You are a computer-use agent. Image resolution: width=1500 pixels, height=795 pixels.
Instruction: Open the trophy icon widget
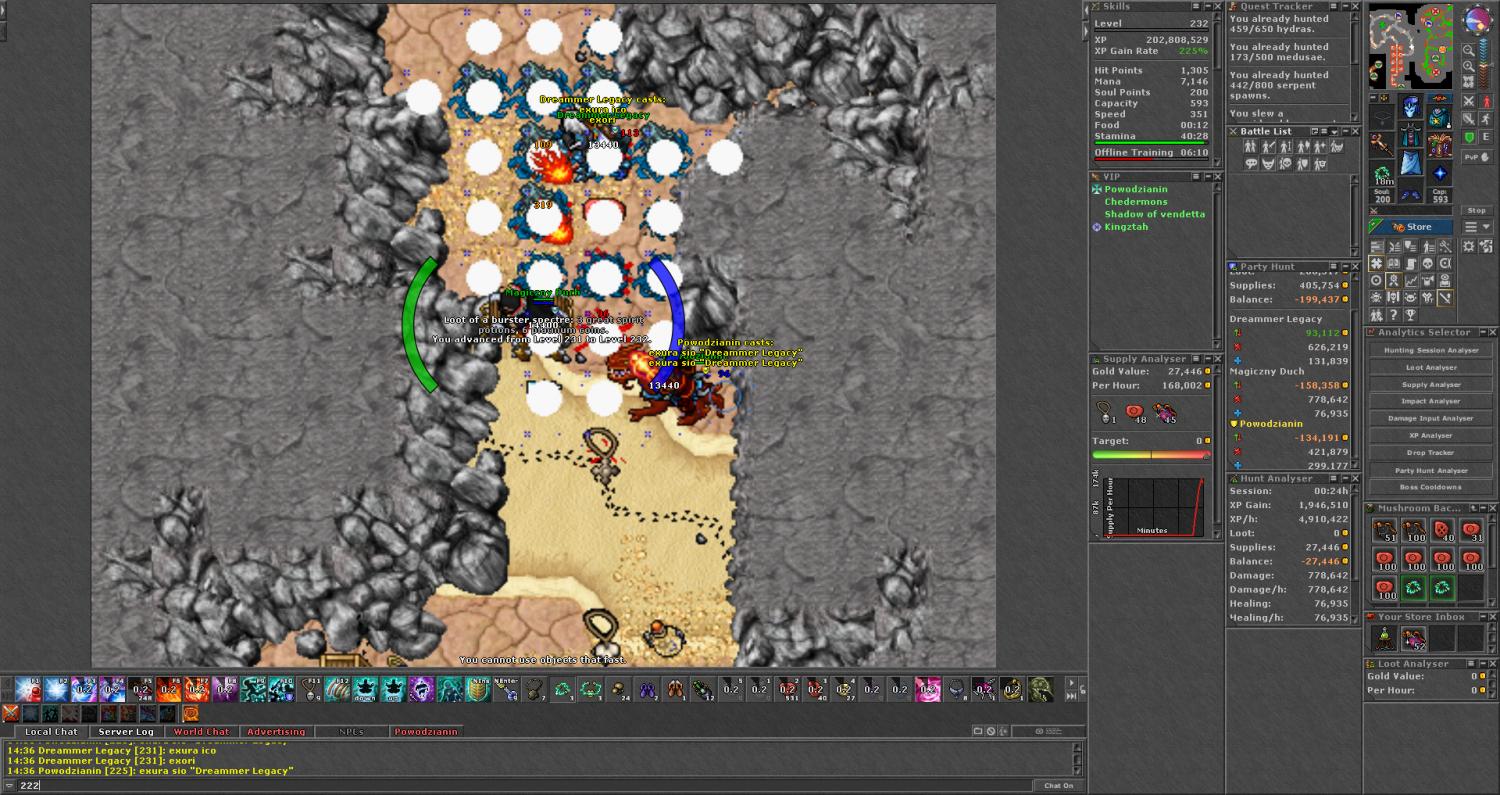click(x=1410, y=314)
